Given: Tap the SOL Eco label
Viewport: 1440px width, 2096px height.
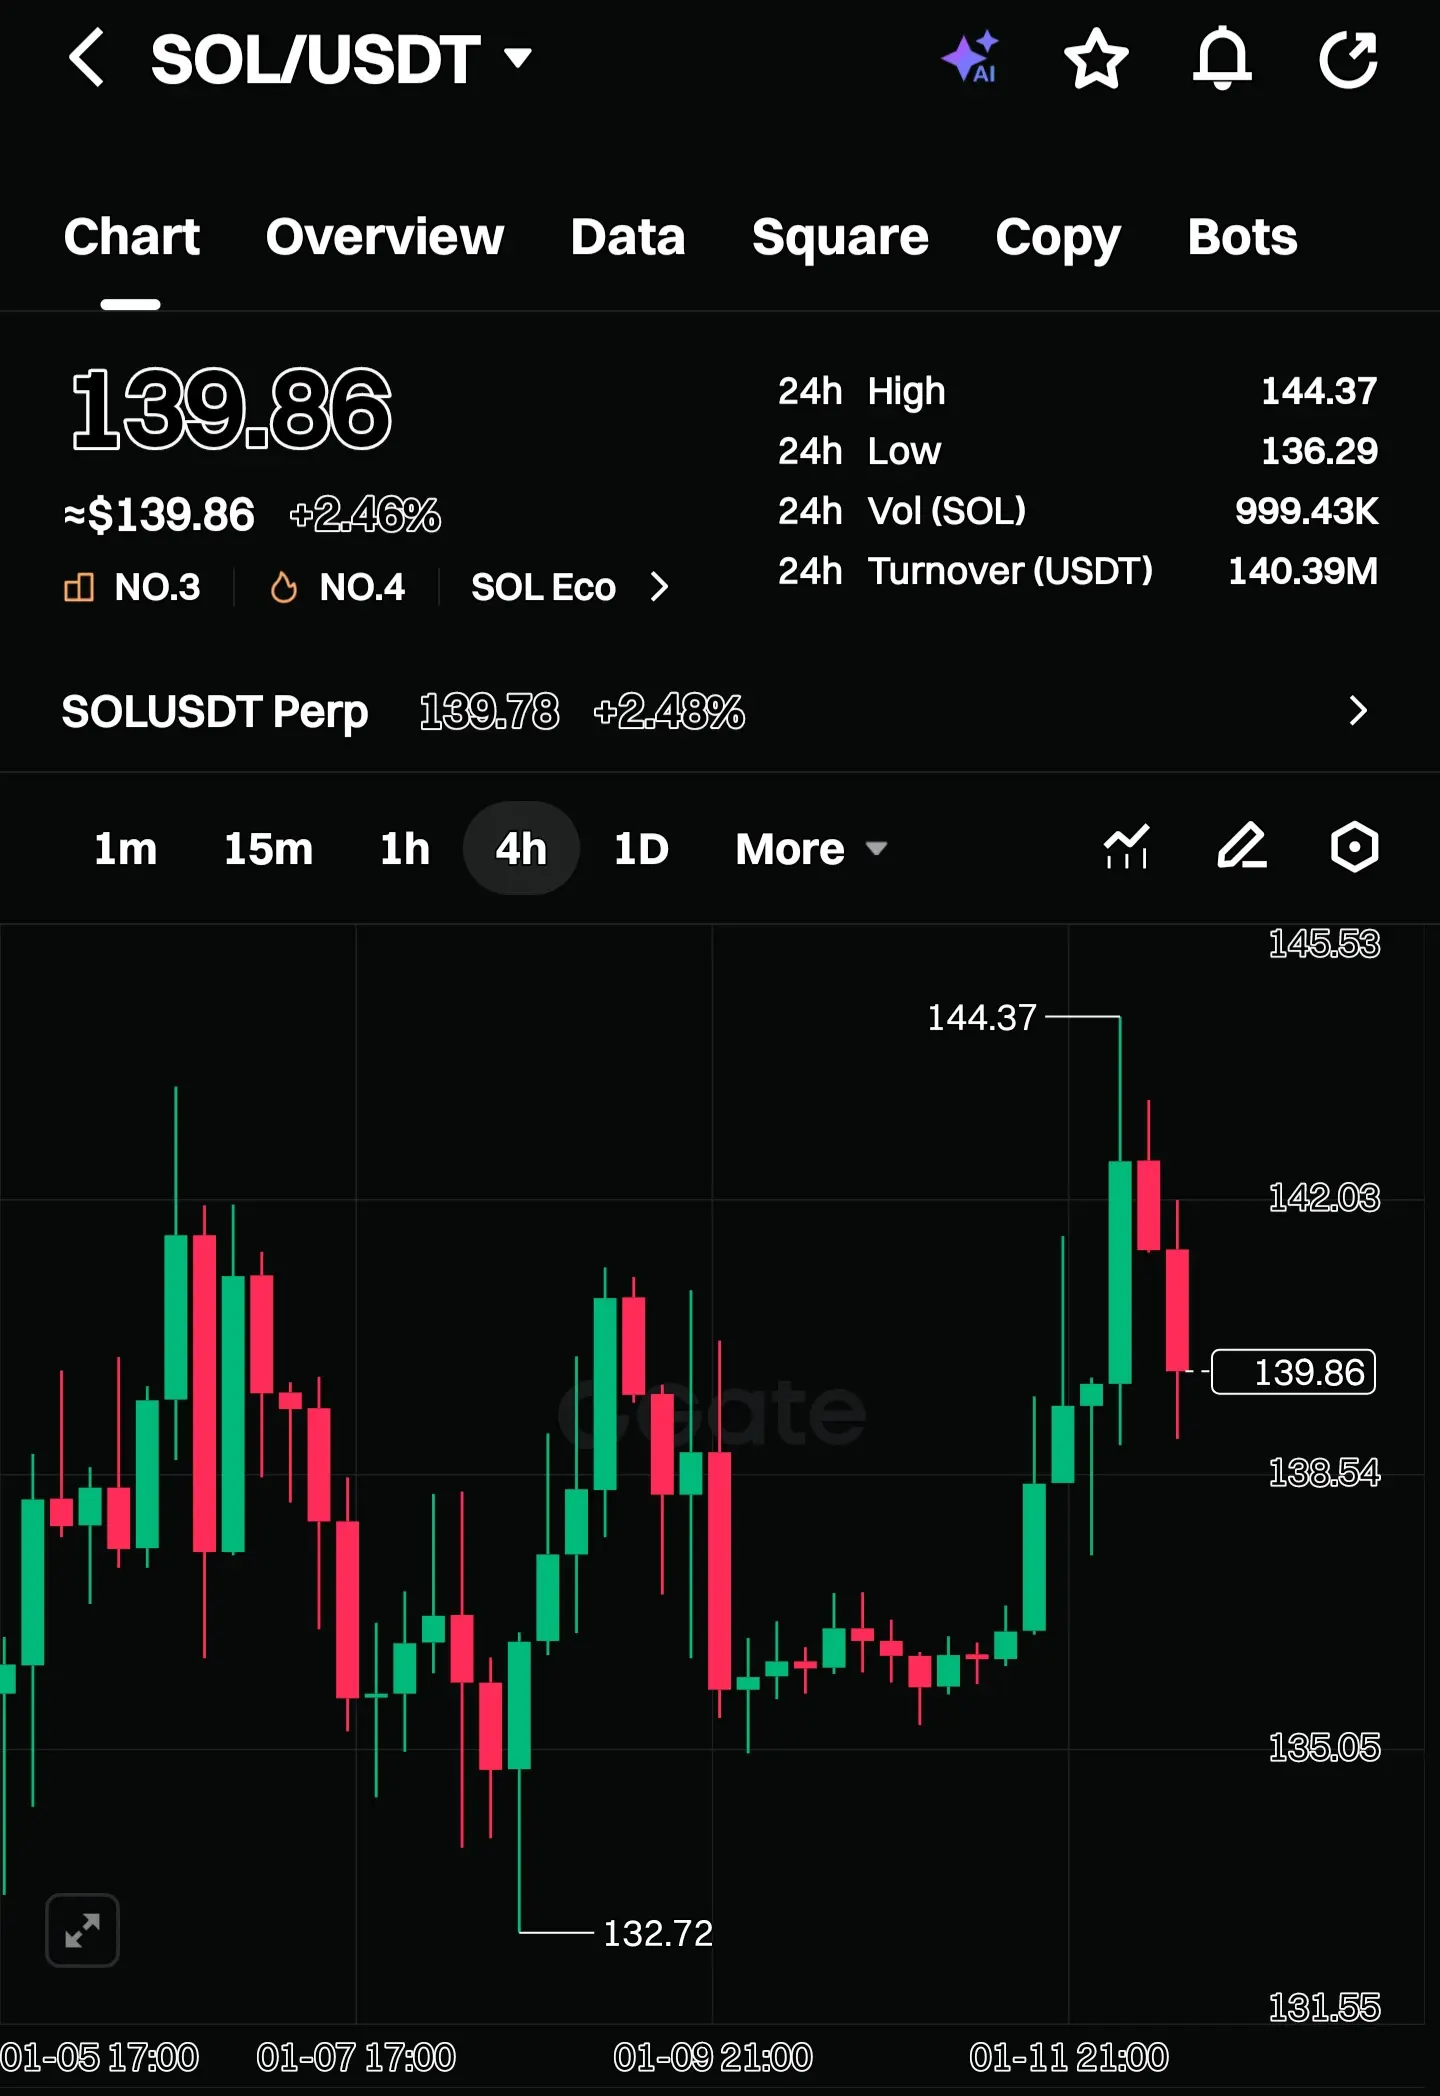Looking at the screenshot, I should coord(543,587).
